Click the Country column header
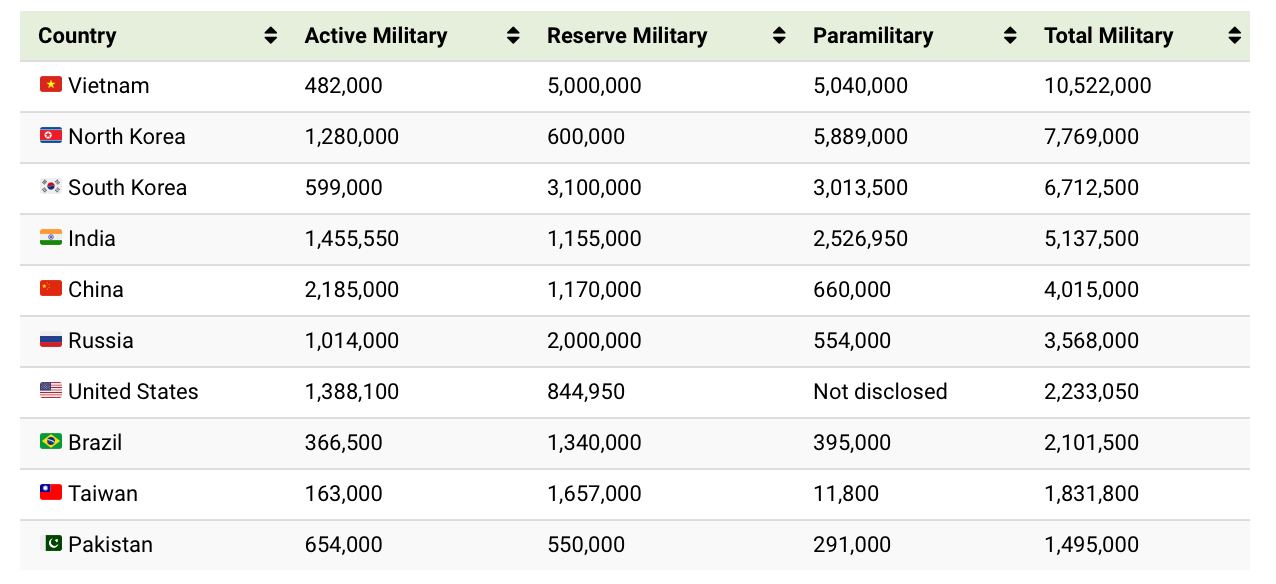1276x584 pixels. [x=77, y=36]
